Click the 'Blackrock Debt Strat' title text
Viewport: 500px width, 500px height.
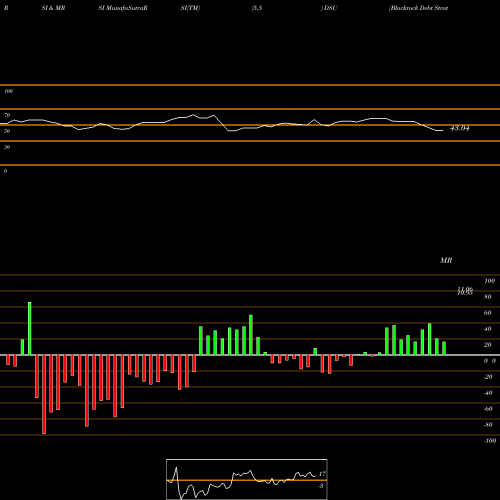(419, 8)
